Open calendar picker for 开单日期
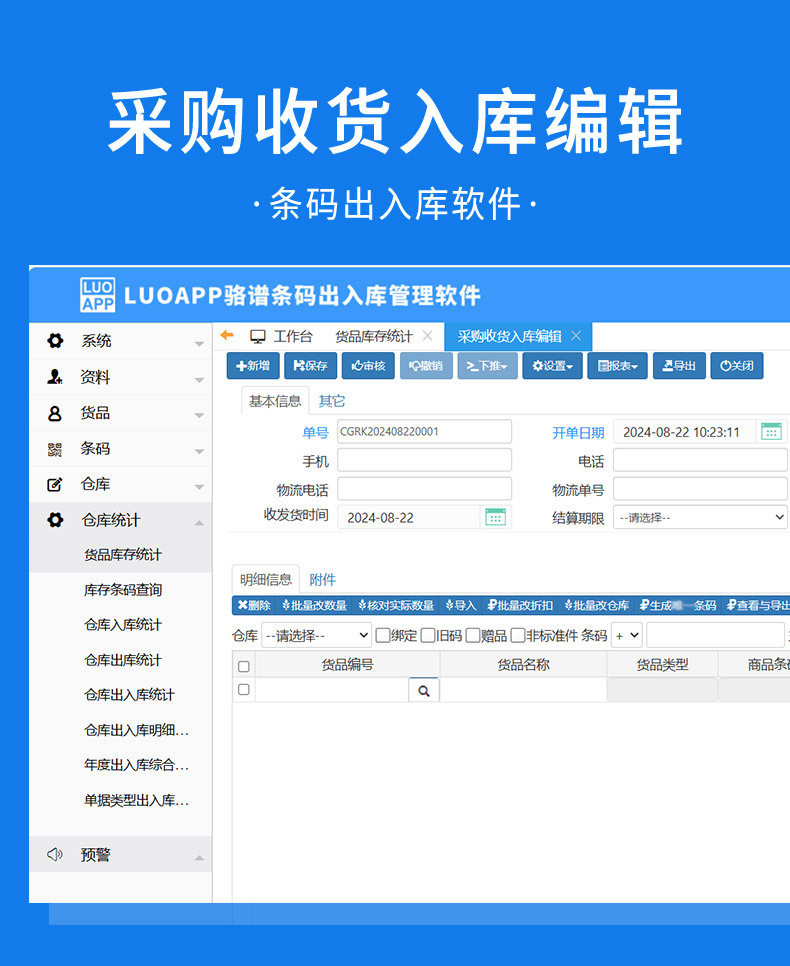 point(771,431)
